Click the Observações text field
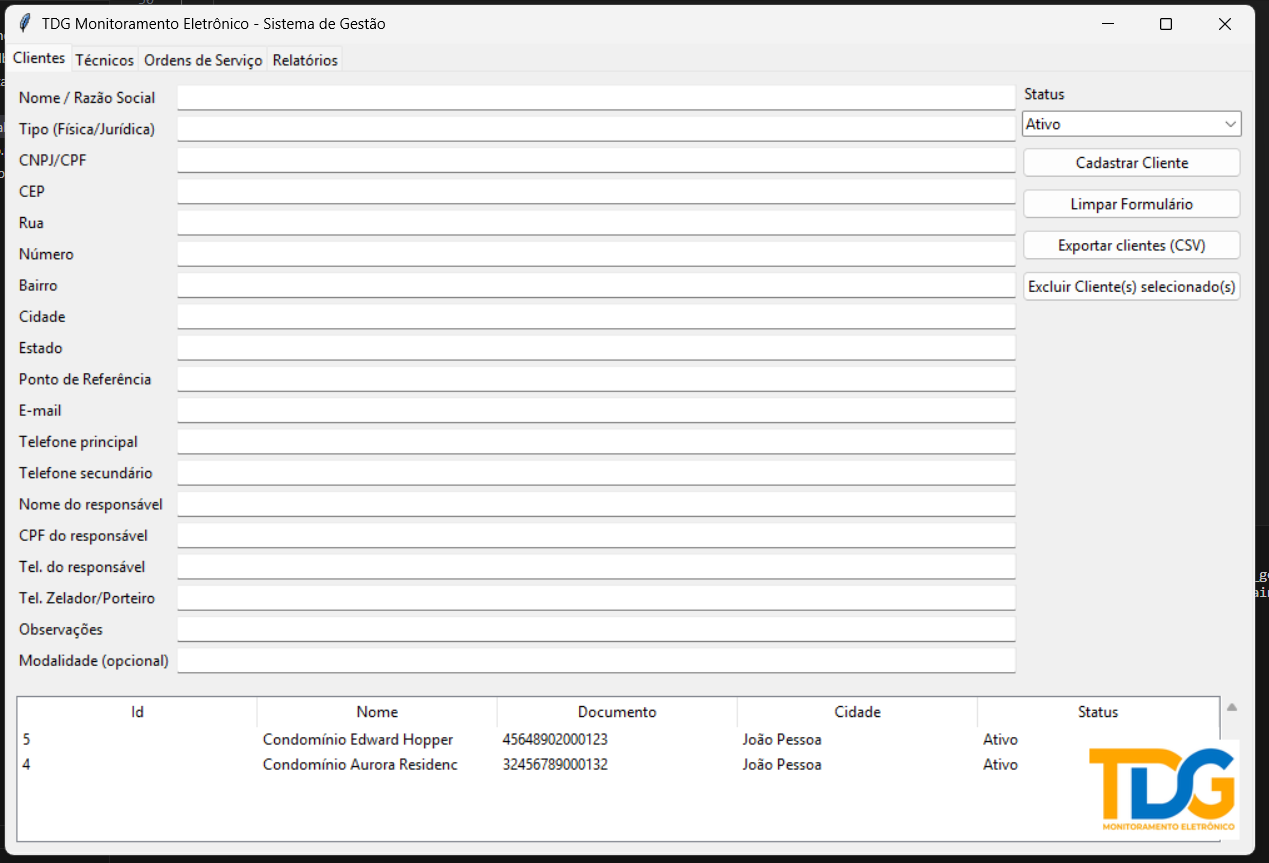This screenshot has height=863, width=1269. (x=596, y=629)
